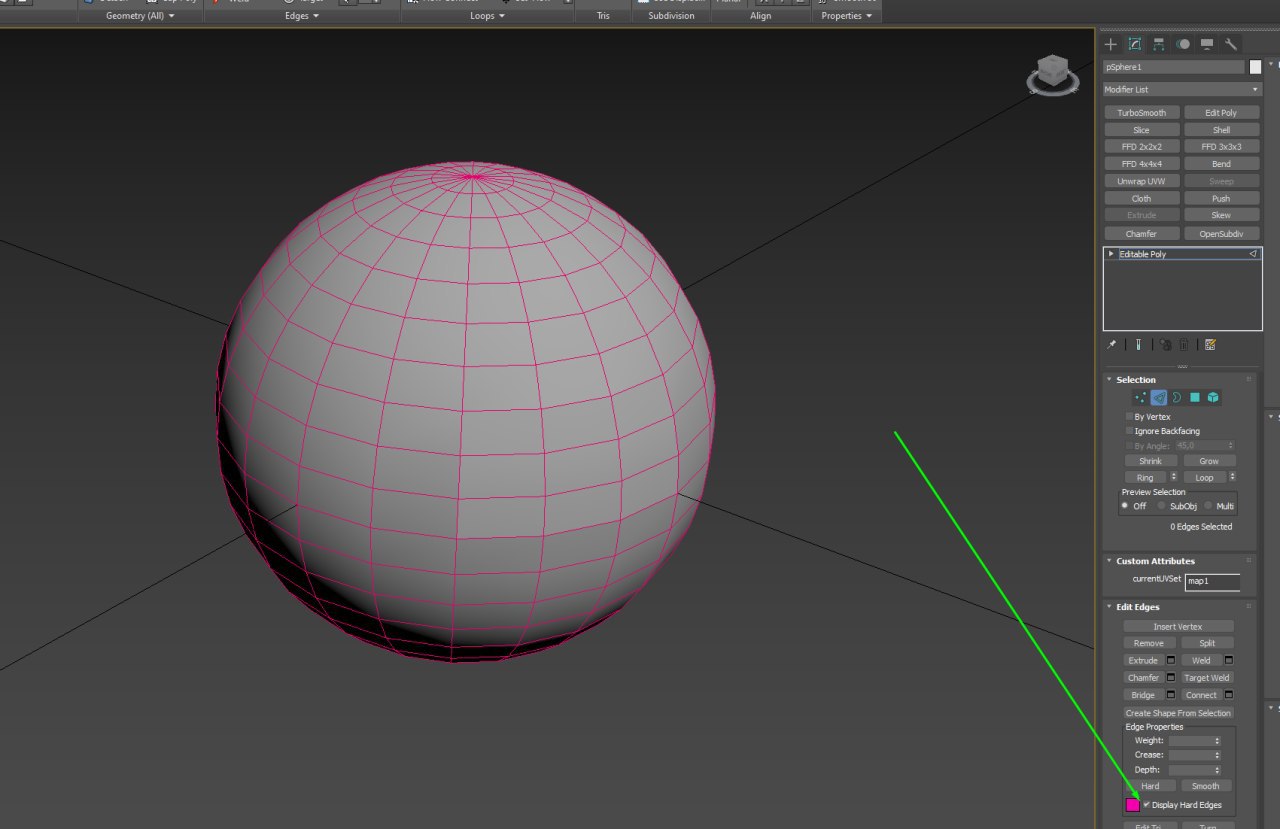Open the Create panel plus tab
Screen dimensions: 1280x829
click(1110, 44)
